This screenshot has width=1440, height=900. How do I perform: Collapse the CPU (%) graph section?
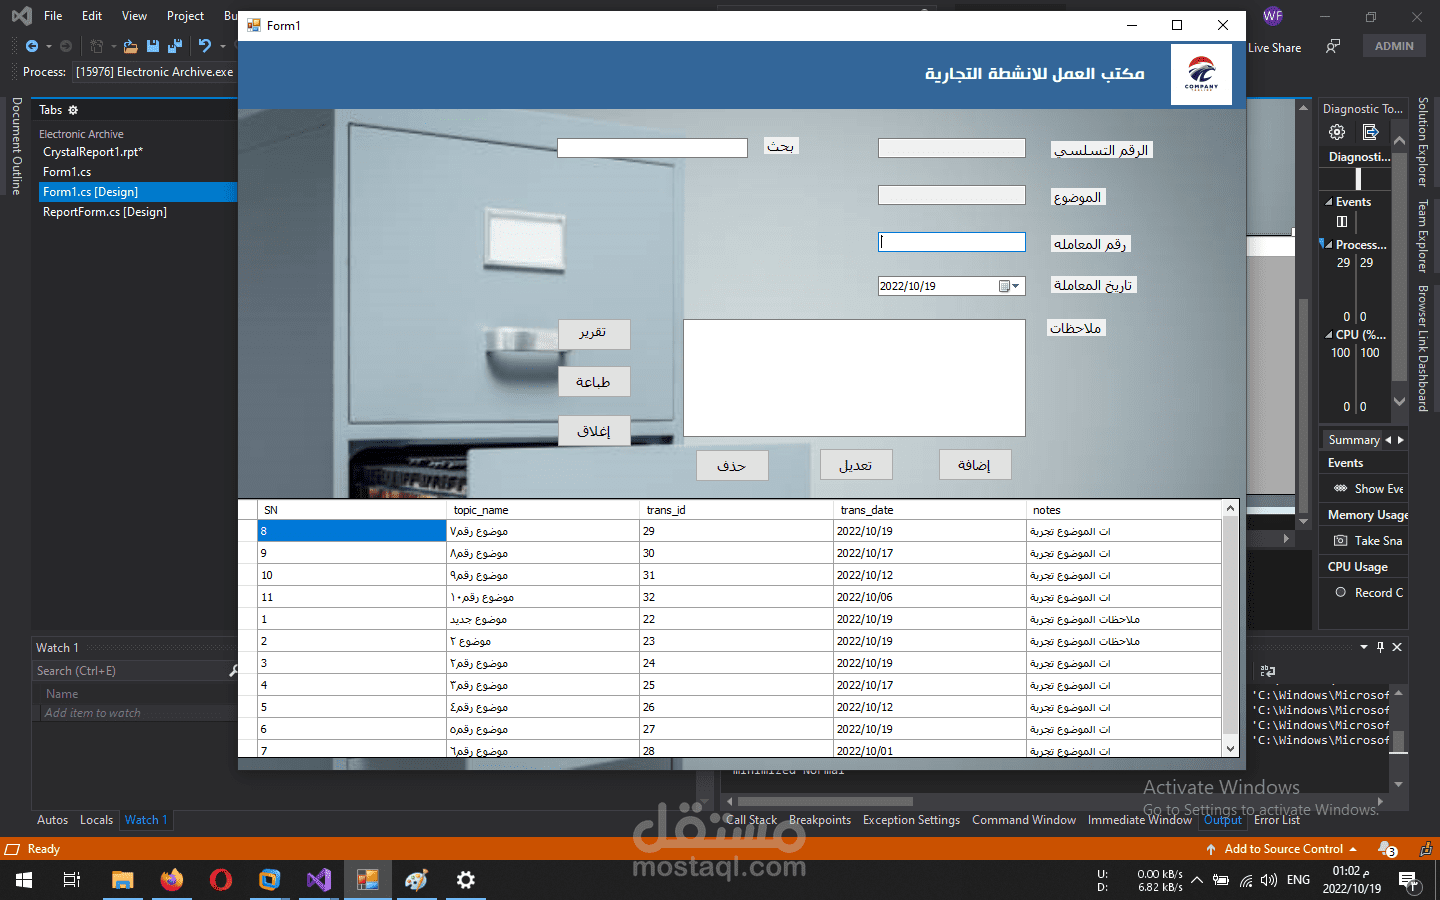coord(1329,335)
